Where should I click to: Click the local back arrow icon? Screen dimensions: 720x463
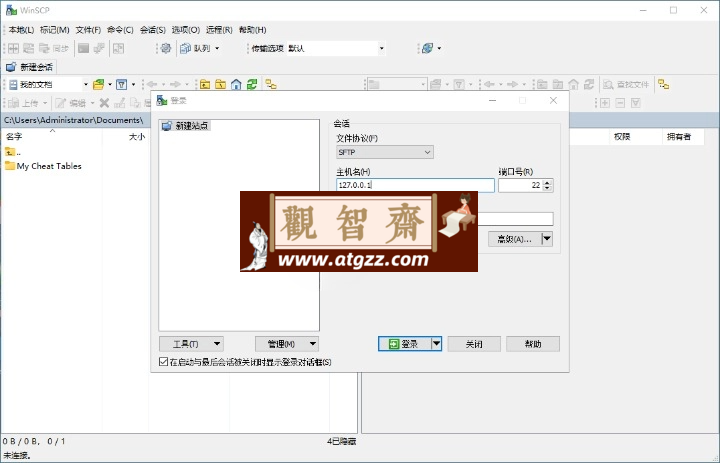point(152,85)
